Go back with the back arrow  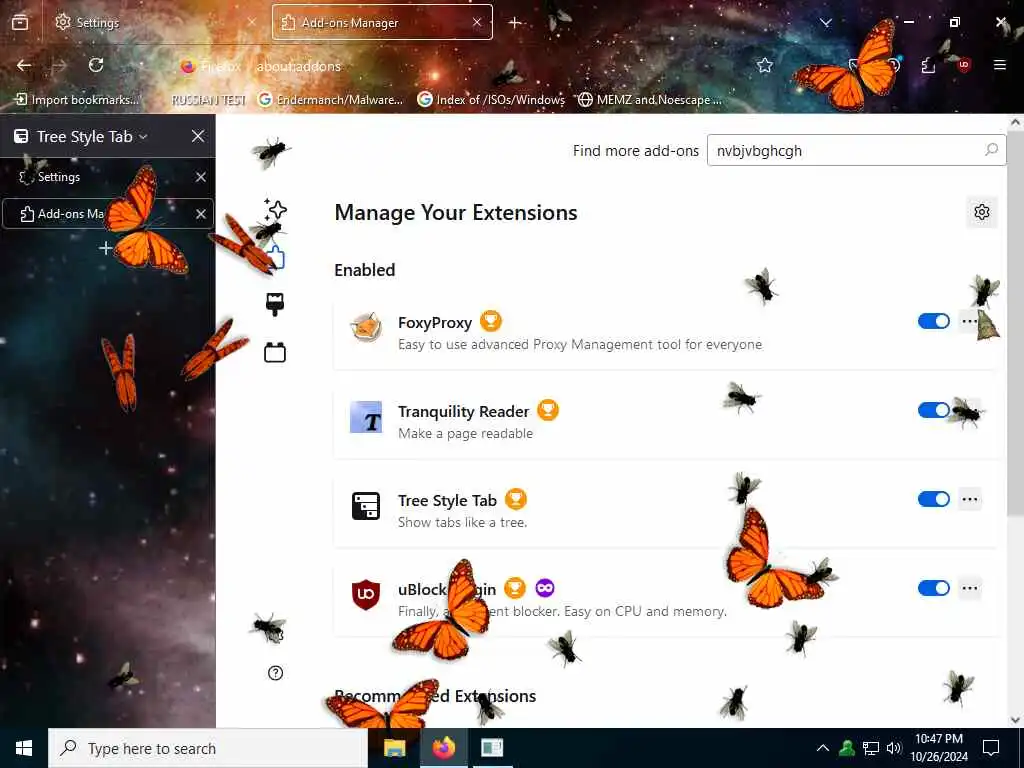tap(24, 65)
